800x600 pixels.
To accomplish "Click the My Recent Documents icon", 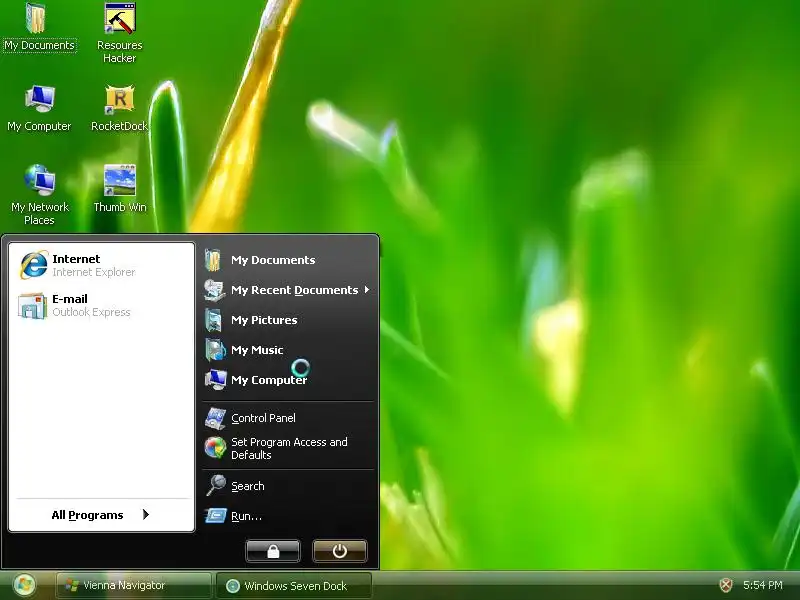I will point(214,290).
